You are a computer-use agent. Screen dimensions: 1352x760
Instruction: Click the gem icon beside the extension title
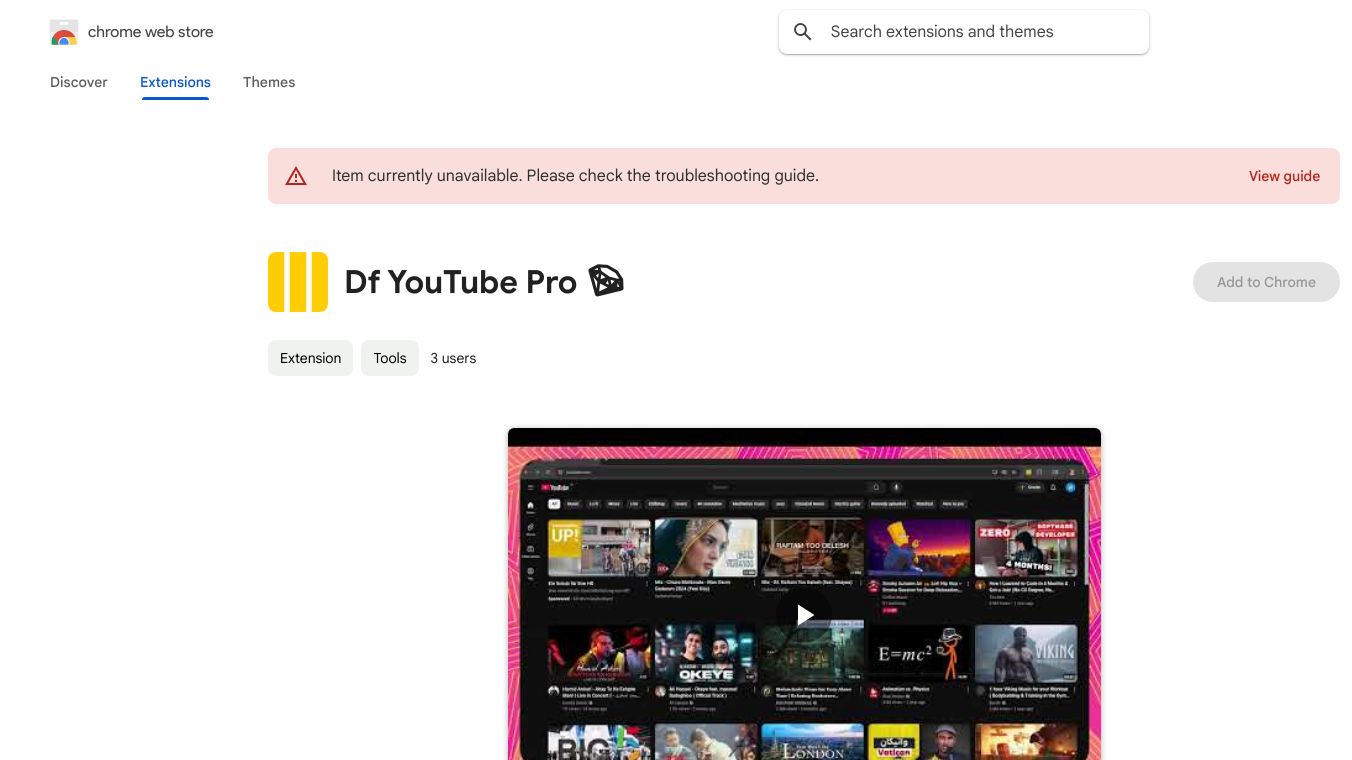click(x=605, y=281)
